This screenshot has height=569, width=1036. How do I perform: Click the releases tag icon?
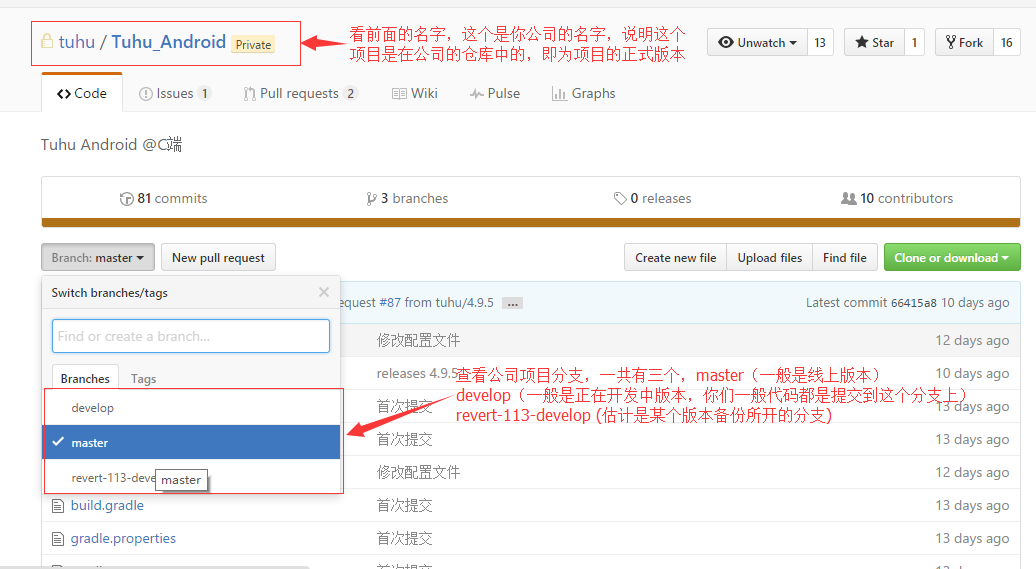tap(620, 198)
